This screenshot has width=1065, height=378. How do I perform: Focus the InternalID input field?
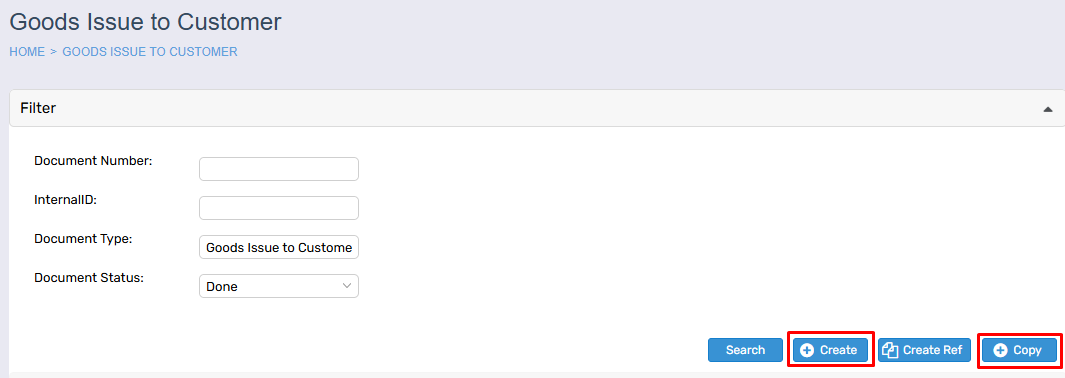click(278, 208)
